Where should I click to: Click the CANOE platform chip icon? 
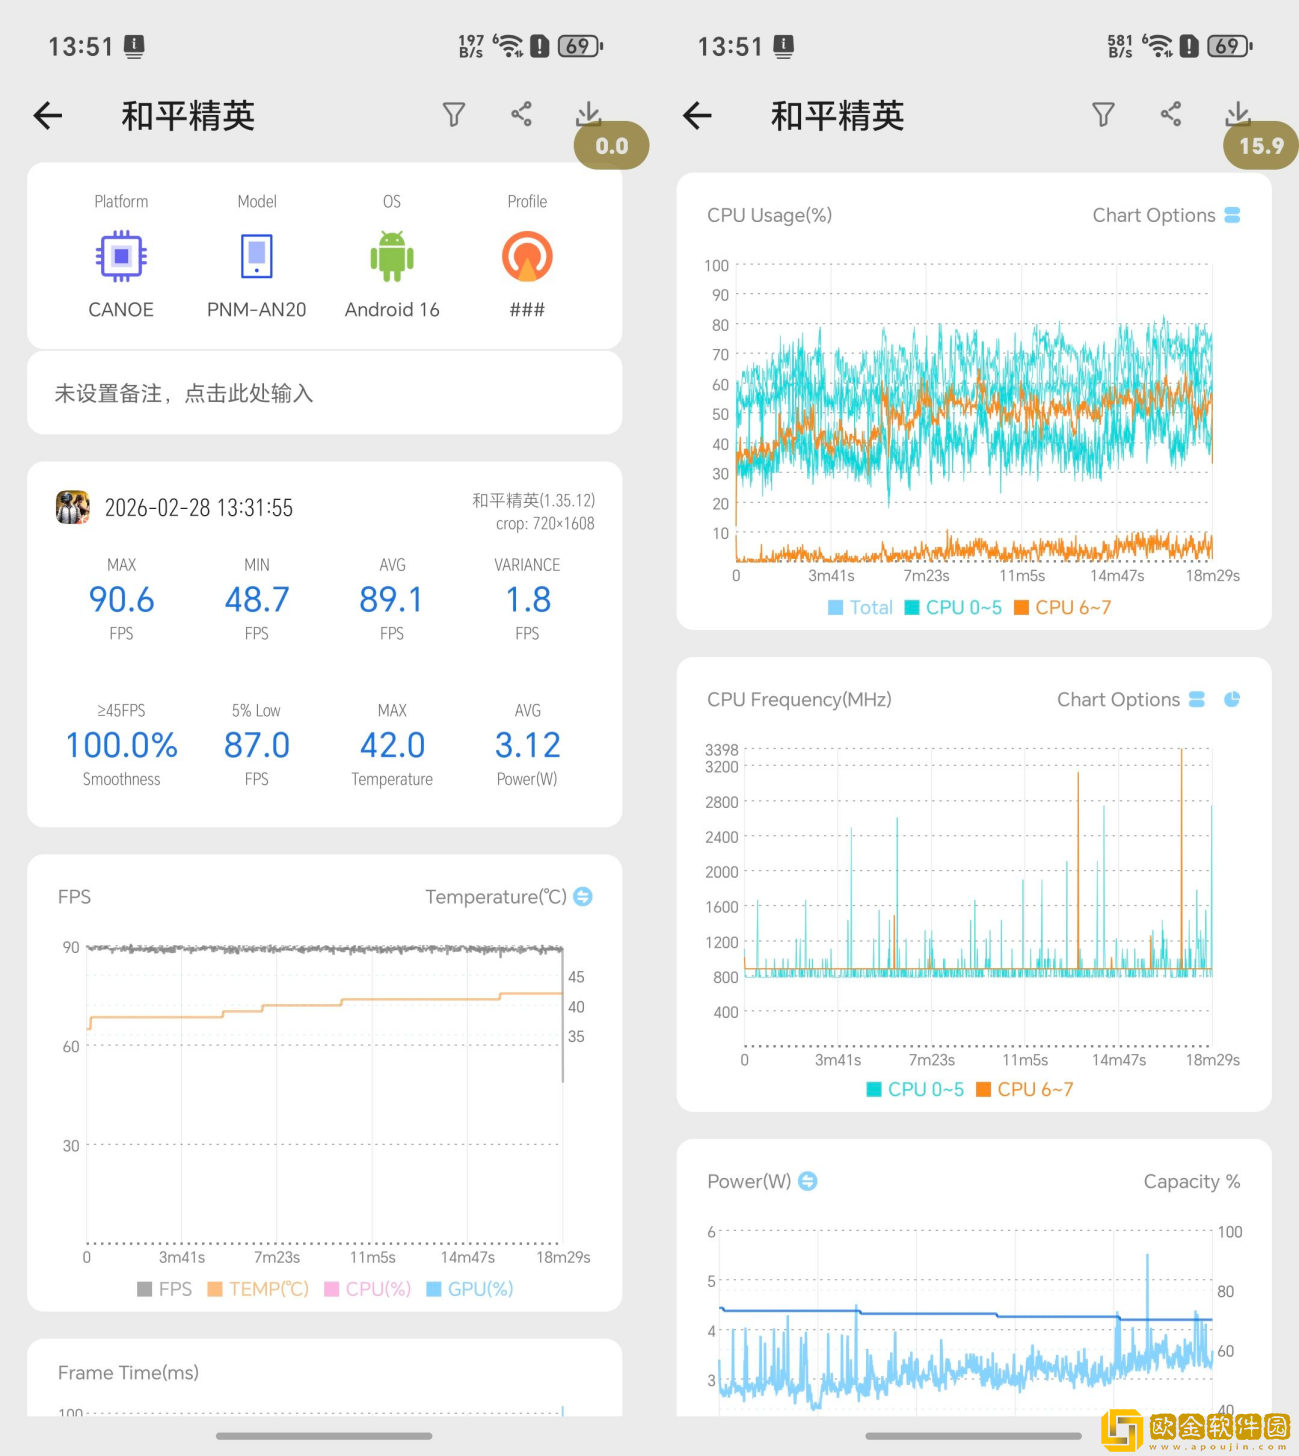tap(120, 255)
